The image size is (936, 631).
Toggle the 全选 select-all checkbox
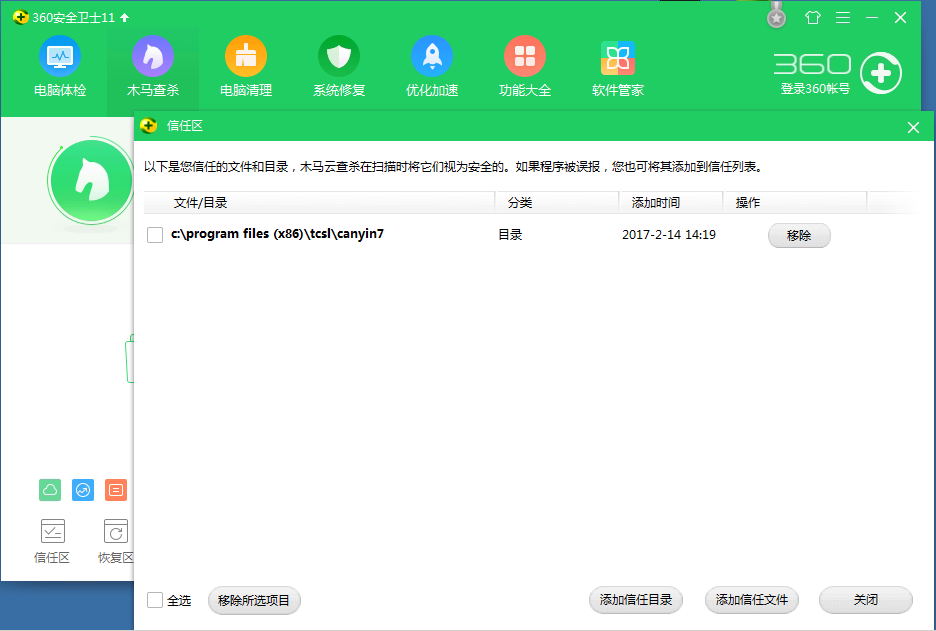155,600
